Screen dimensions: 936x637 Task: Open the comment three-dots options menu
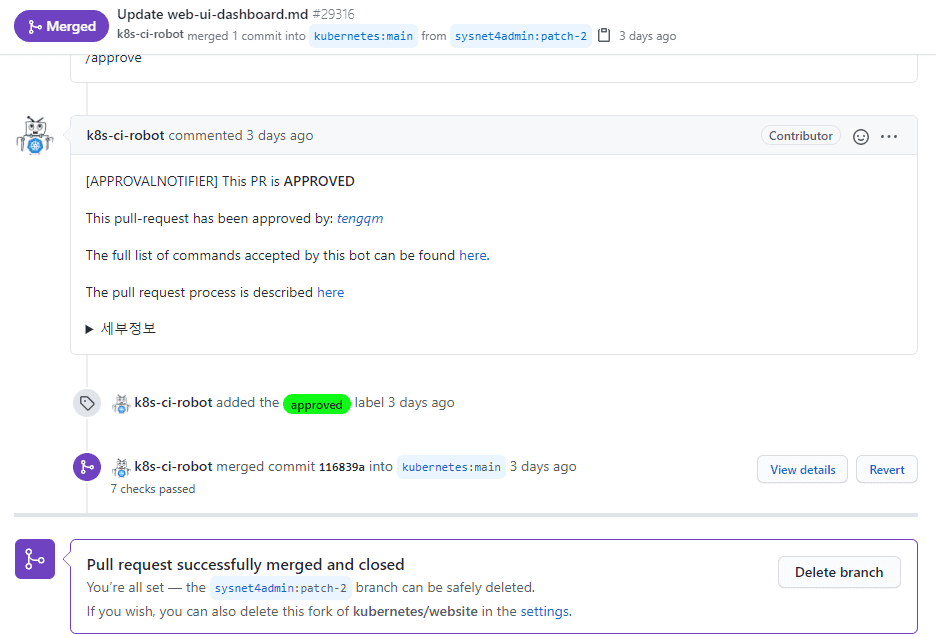point(889,137)
